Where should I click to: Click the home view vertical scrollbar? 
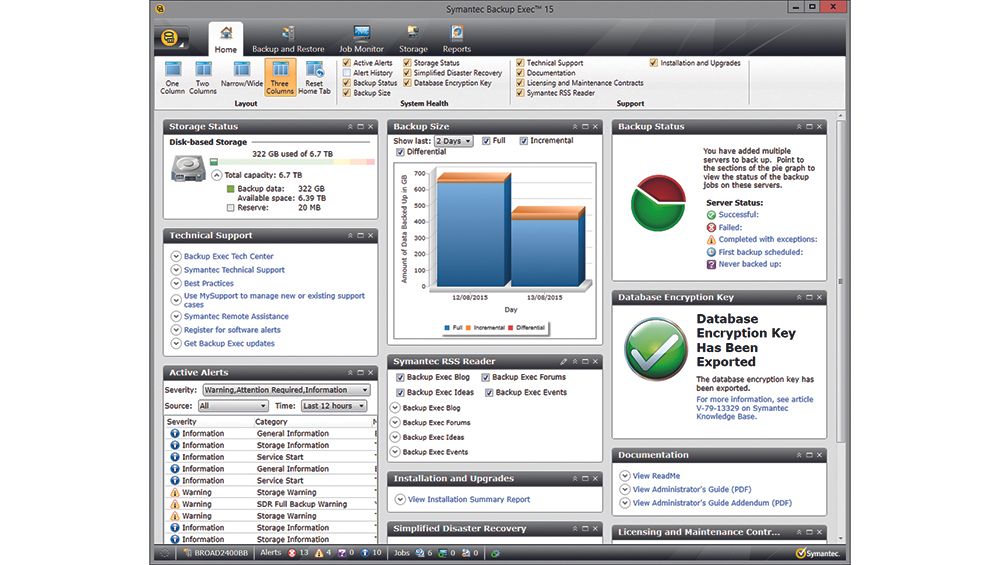841,281
